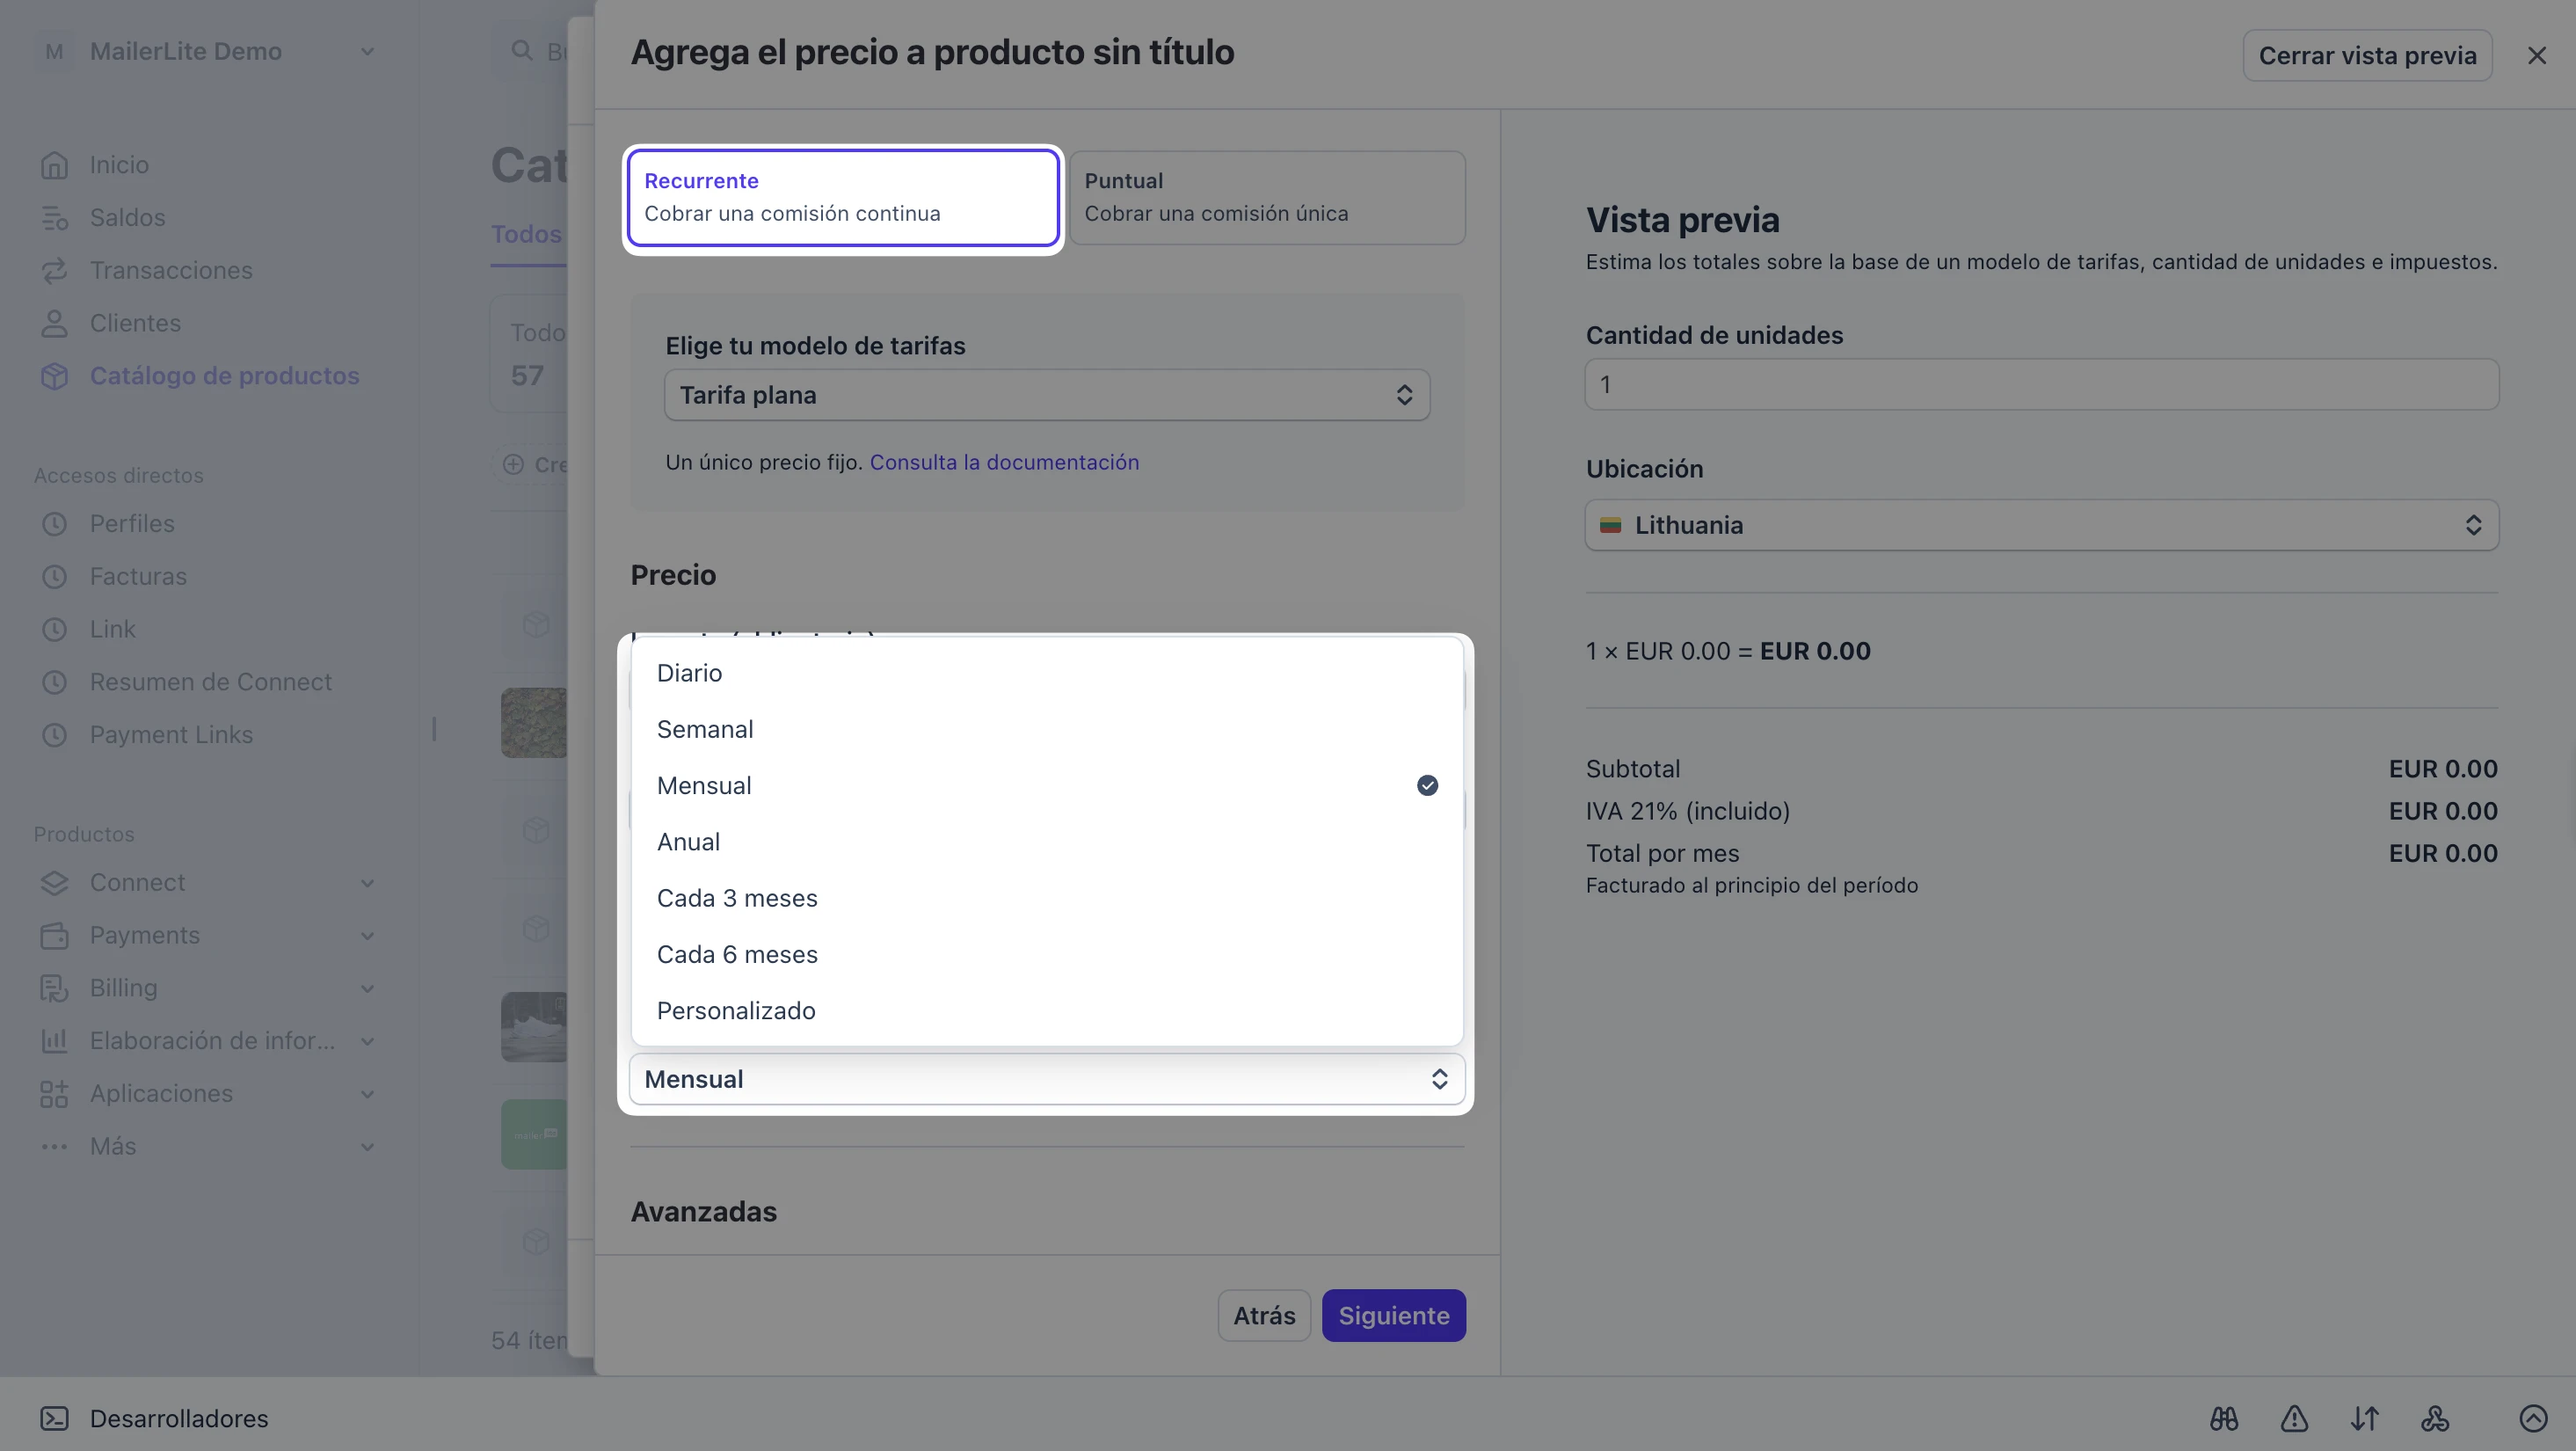Viewport: 2576px width, 1451px height.
Task: Click the warning triangle icon in bottom bar
Action: coord(2294,1418)
